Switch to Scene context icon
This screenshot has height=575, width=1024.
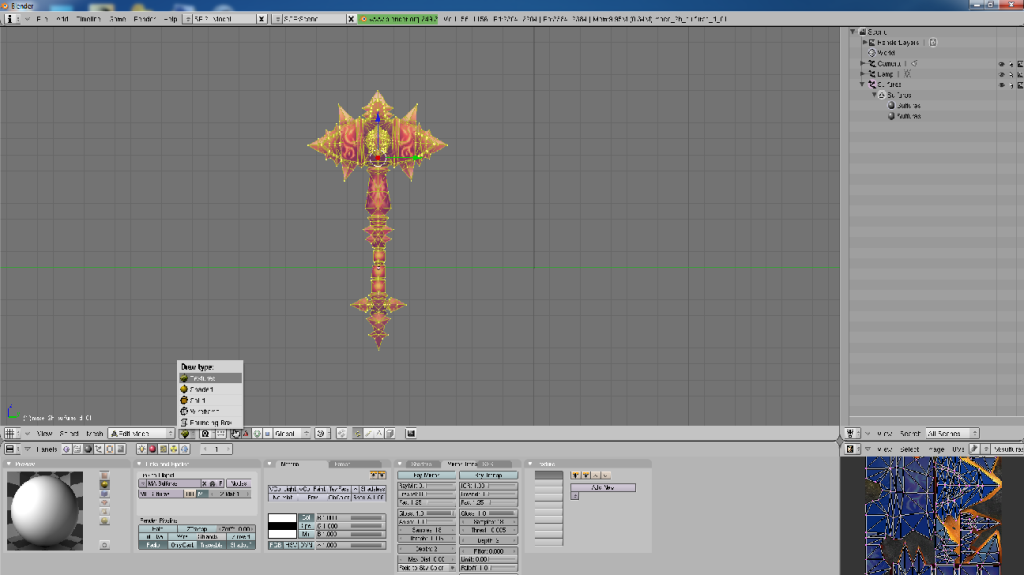point(120,449)
